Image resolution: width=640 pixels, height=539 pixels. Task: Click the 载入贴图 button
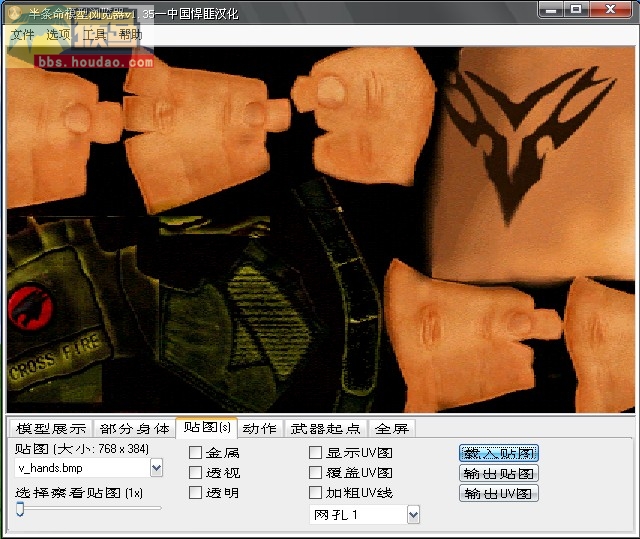click(499, 453)
